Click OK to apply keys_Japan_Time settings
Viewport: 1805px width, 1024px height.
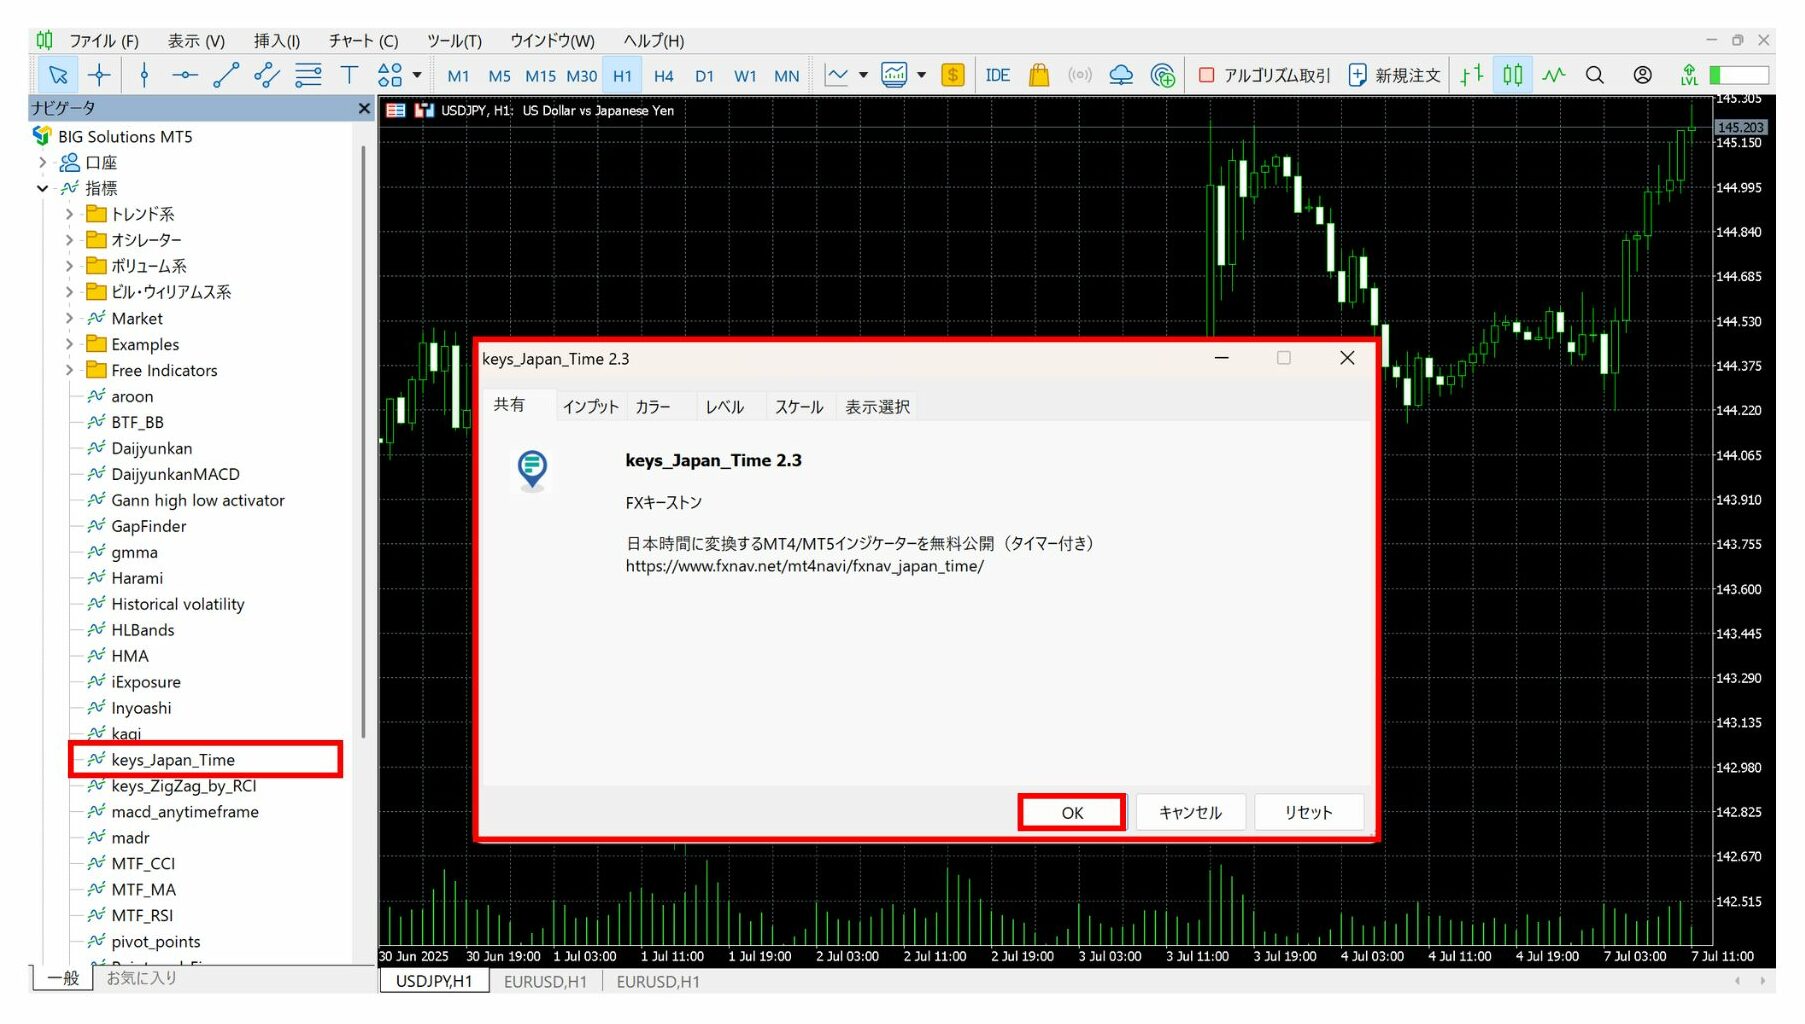1070,812
